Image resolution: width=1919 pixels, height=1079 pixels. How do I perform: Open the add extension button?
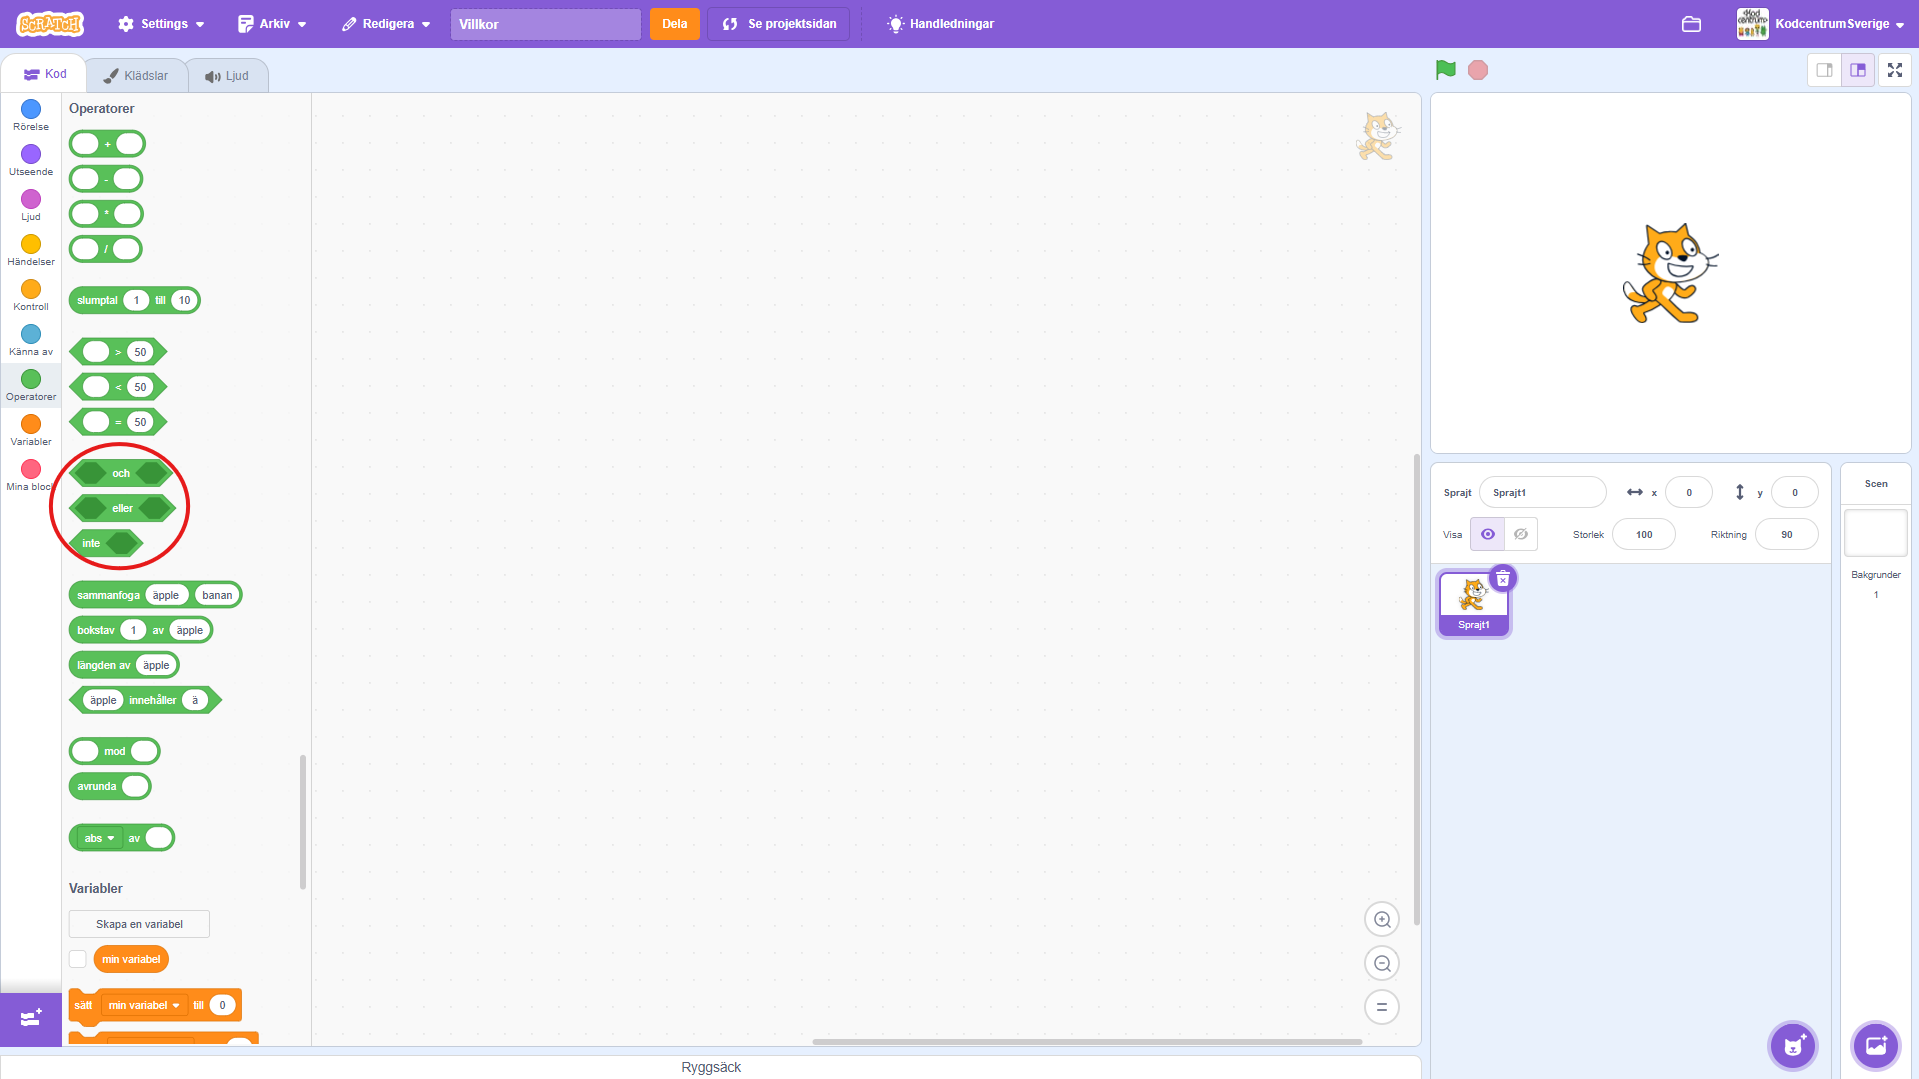(31, 1018)
